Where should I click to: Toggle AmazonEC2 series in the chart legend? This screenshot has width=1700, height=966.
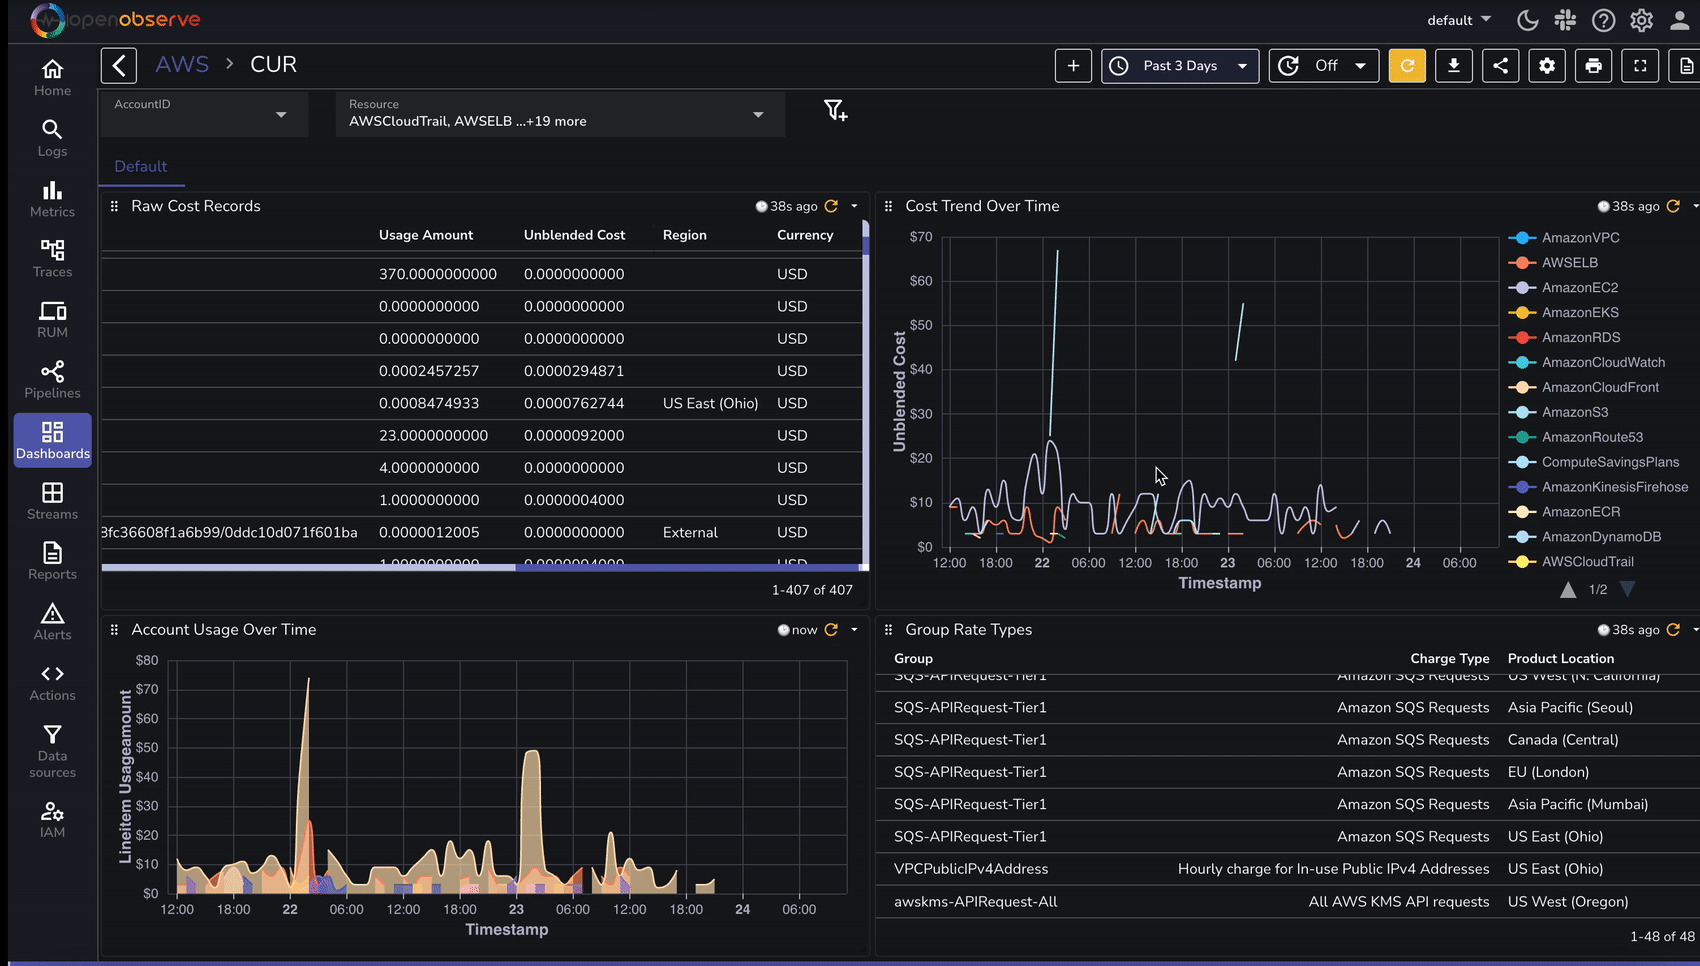(1581, 287)
